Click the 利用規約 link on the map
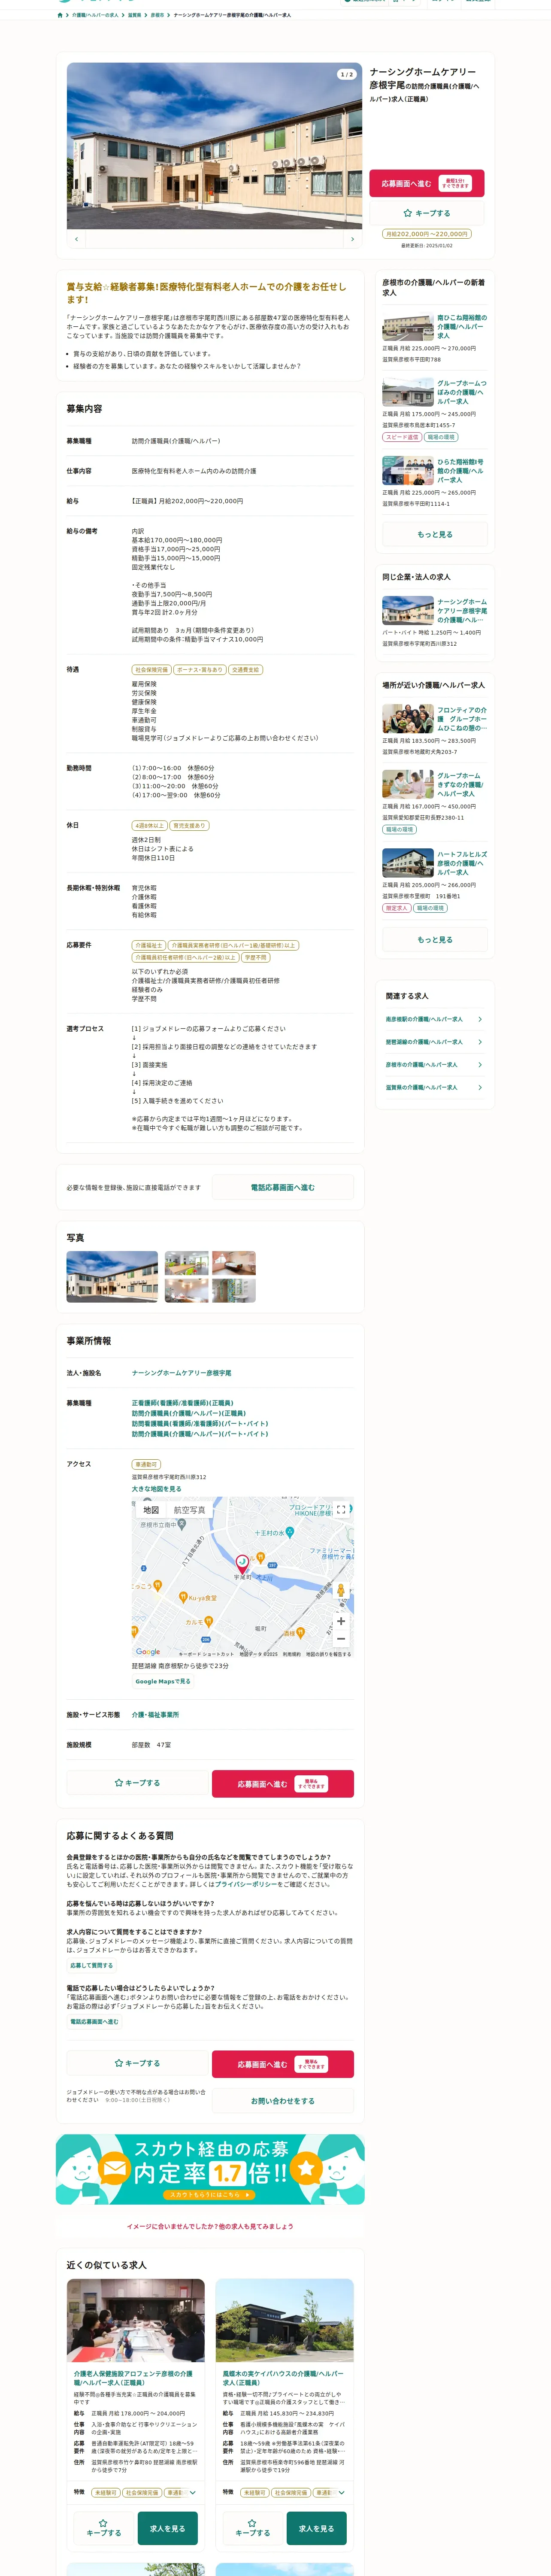This screenshot has width=551, height=2576. 292,1654
